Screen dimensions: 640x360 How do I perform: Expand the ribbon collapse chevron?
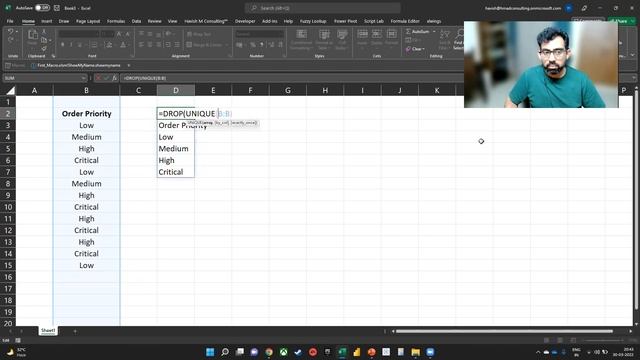633,56
